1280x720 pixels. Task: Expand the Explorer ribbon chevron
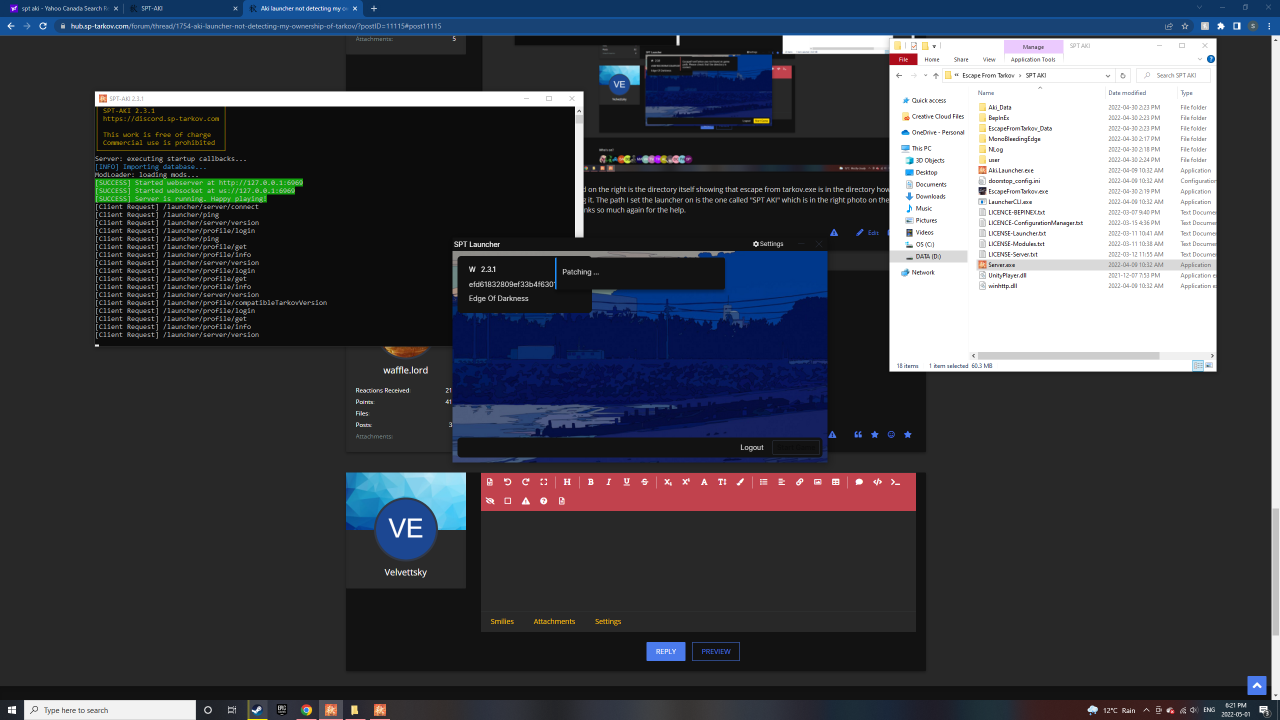[x=1200, y=59]
